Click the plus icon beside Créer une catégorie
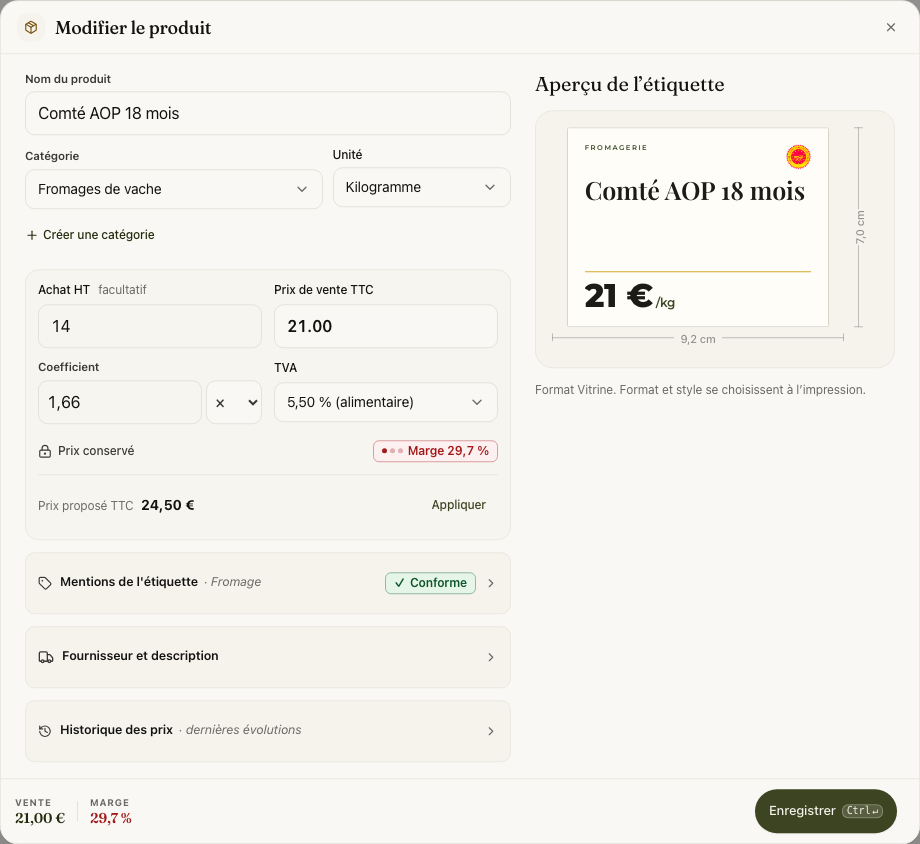The width and height of the screenshot is (920, 844). pos(32,235)
